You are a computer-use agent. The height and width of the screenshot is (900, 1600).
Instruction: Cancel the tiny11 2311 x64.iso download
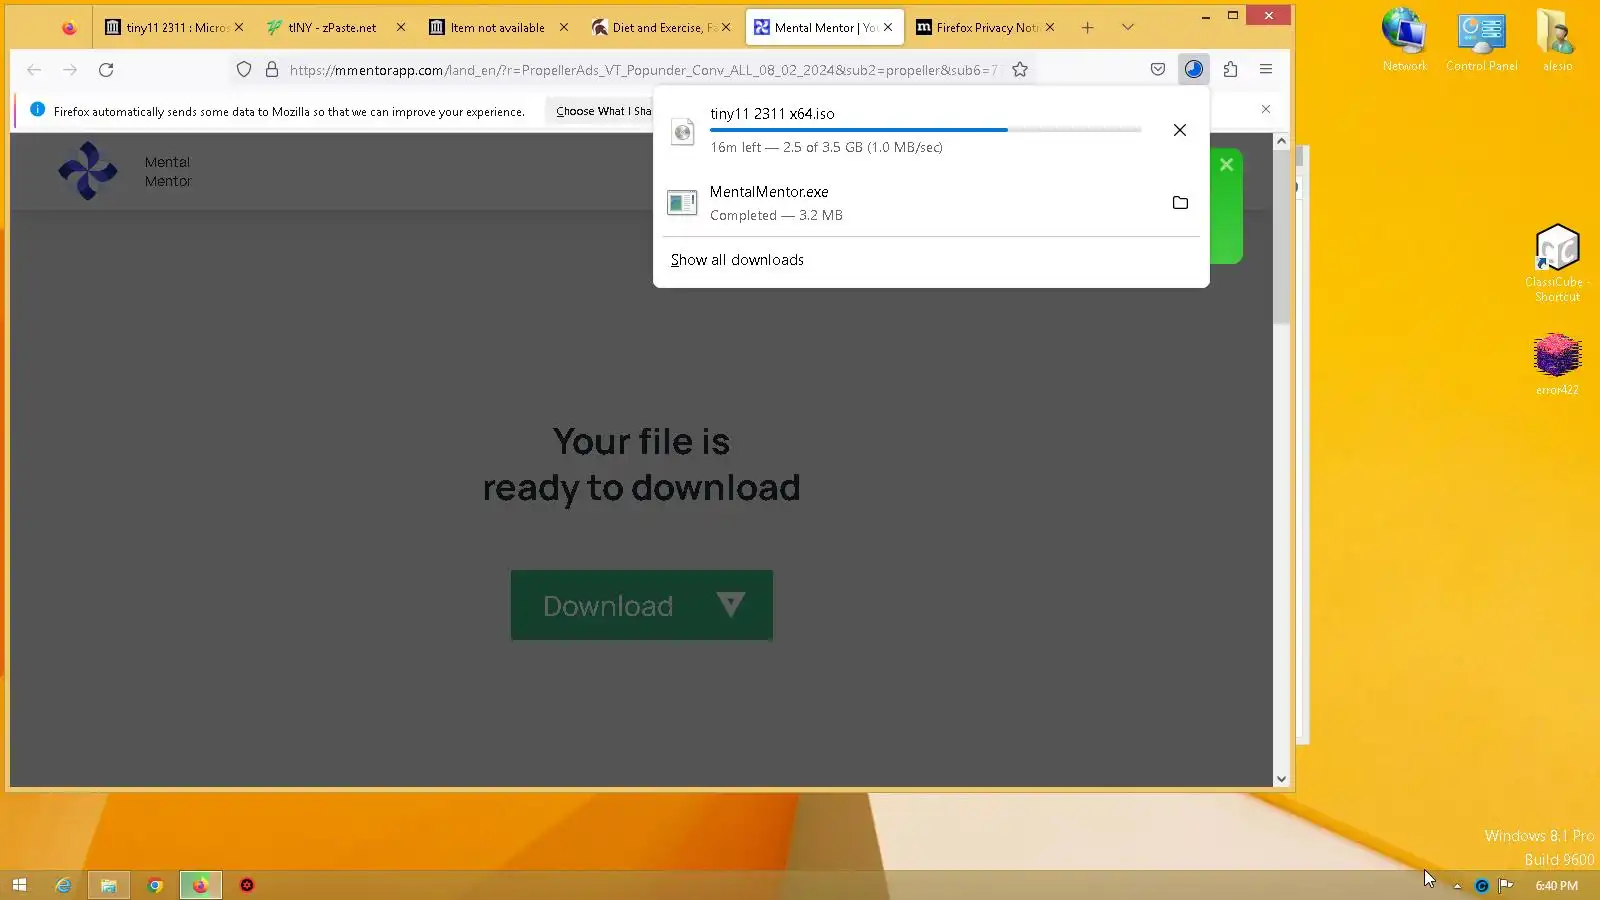pos(1180,130)
